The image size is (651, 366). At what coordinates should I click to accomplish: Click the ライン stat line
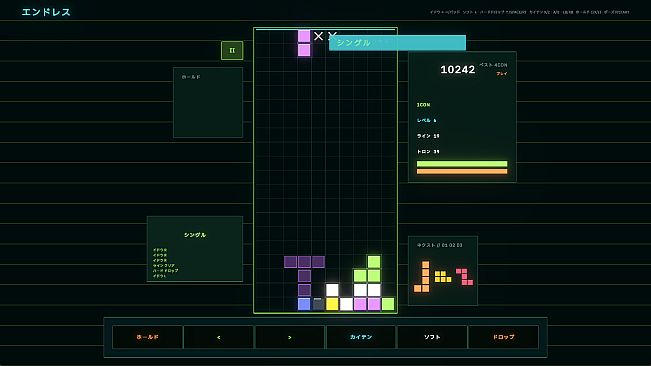click(x=428, y=136)
